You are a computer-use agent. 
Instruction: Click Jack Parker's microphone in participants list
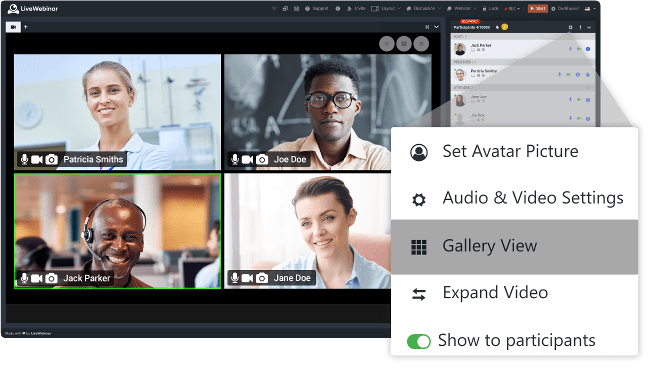[570, 49]
